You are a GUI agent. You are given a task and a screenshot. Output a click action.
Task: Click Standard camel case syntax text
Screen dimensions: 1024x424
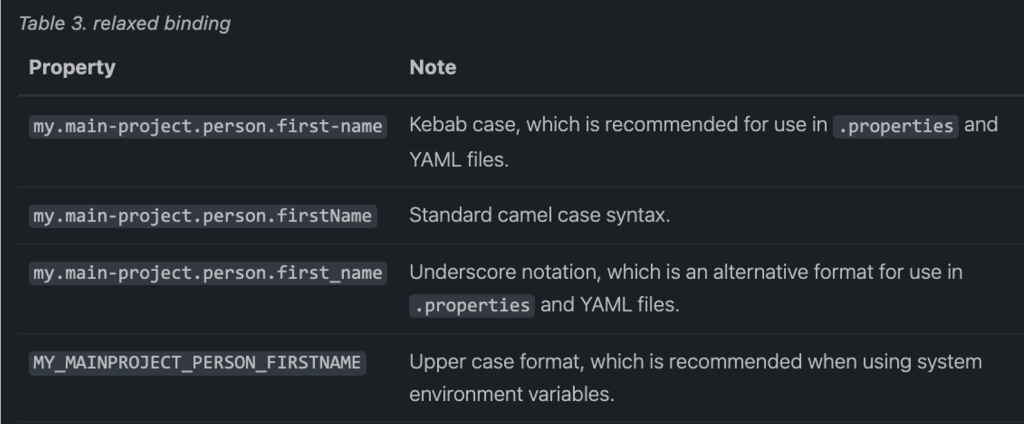pos(539,215)
